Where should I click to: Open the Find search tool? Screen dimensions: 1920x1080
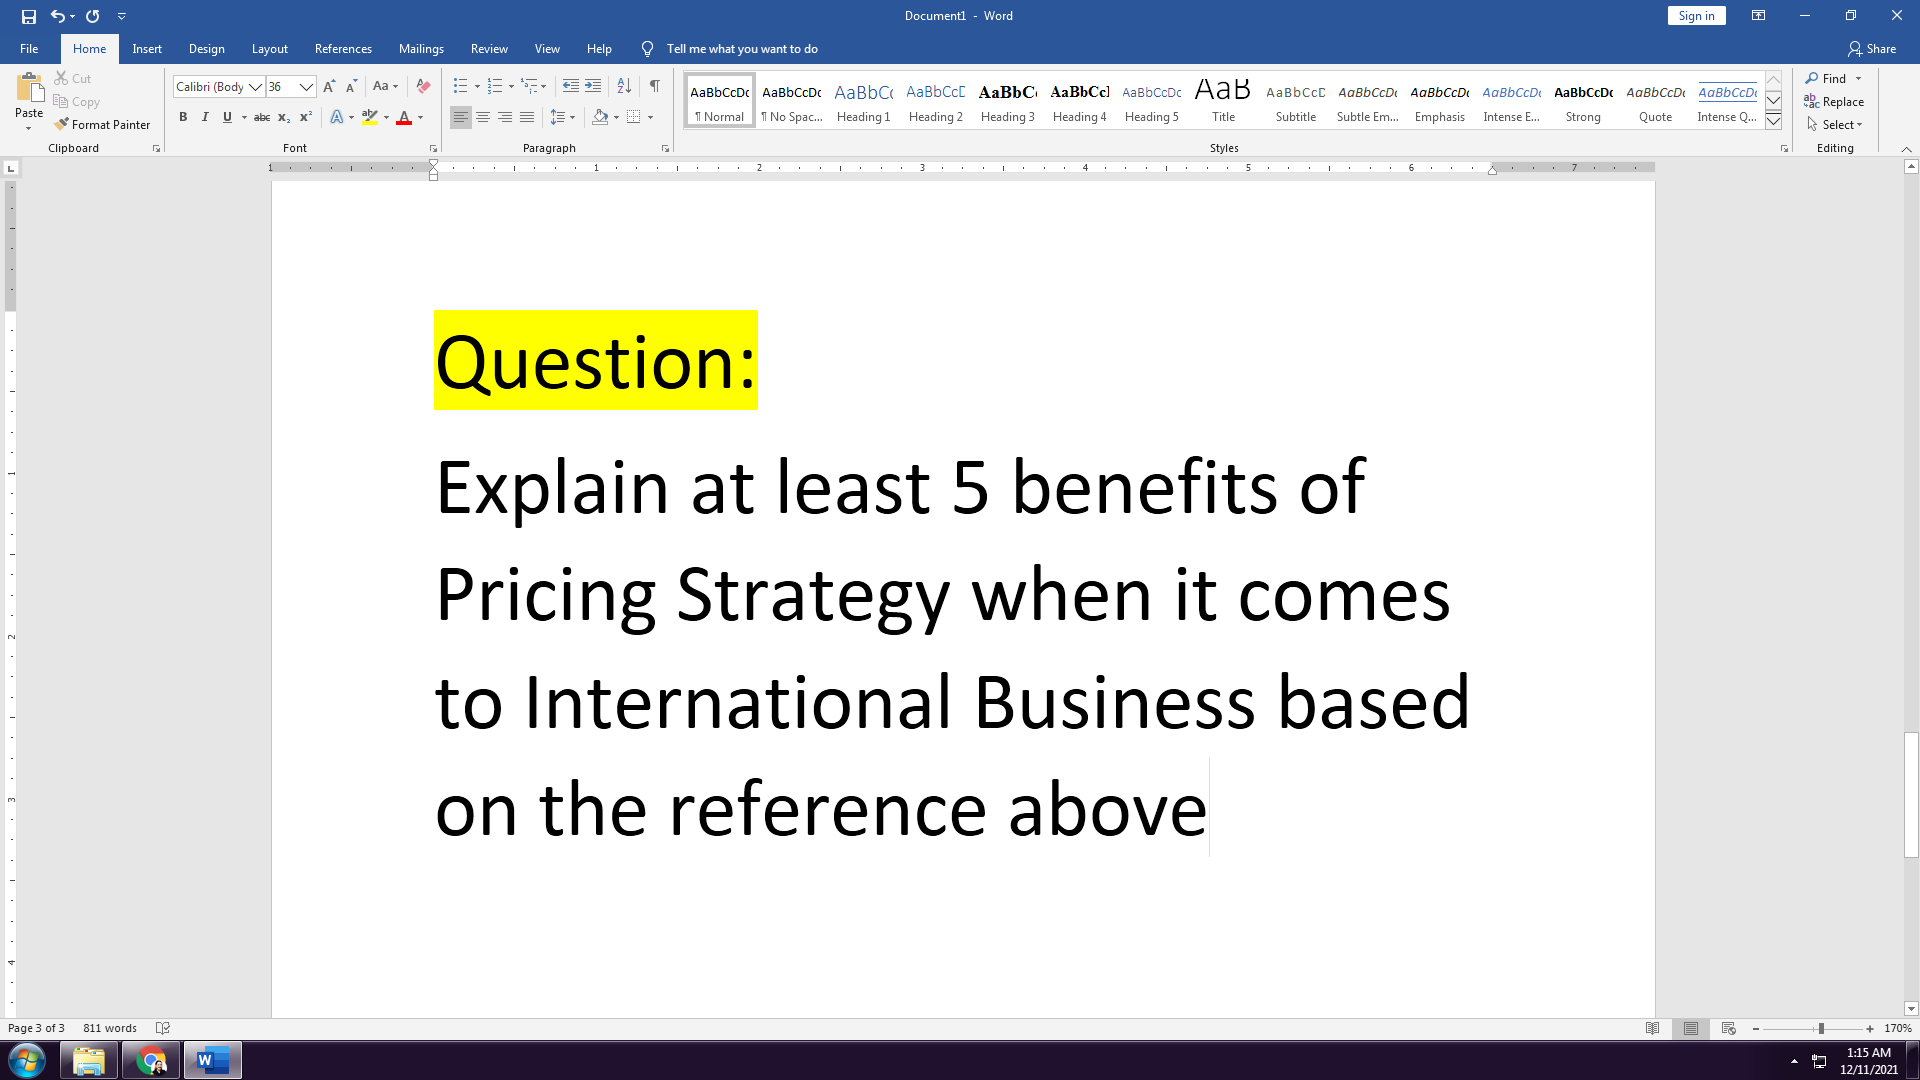[1827, 78]
